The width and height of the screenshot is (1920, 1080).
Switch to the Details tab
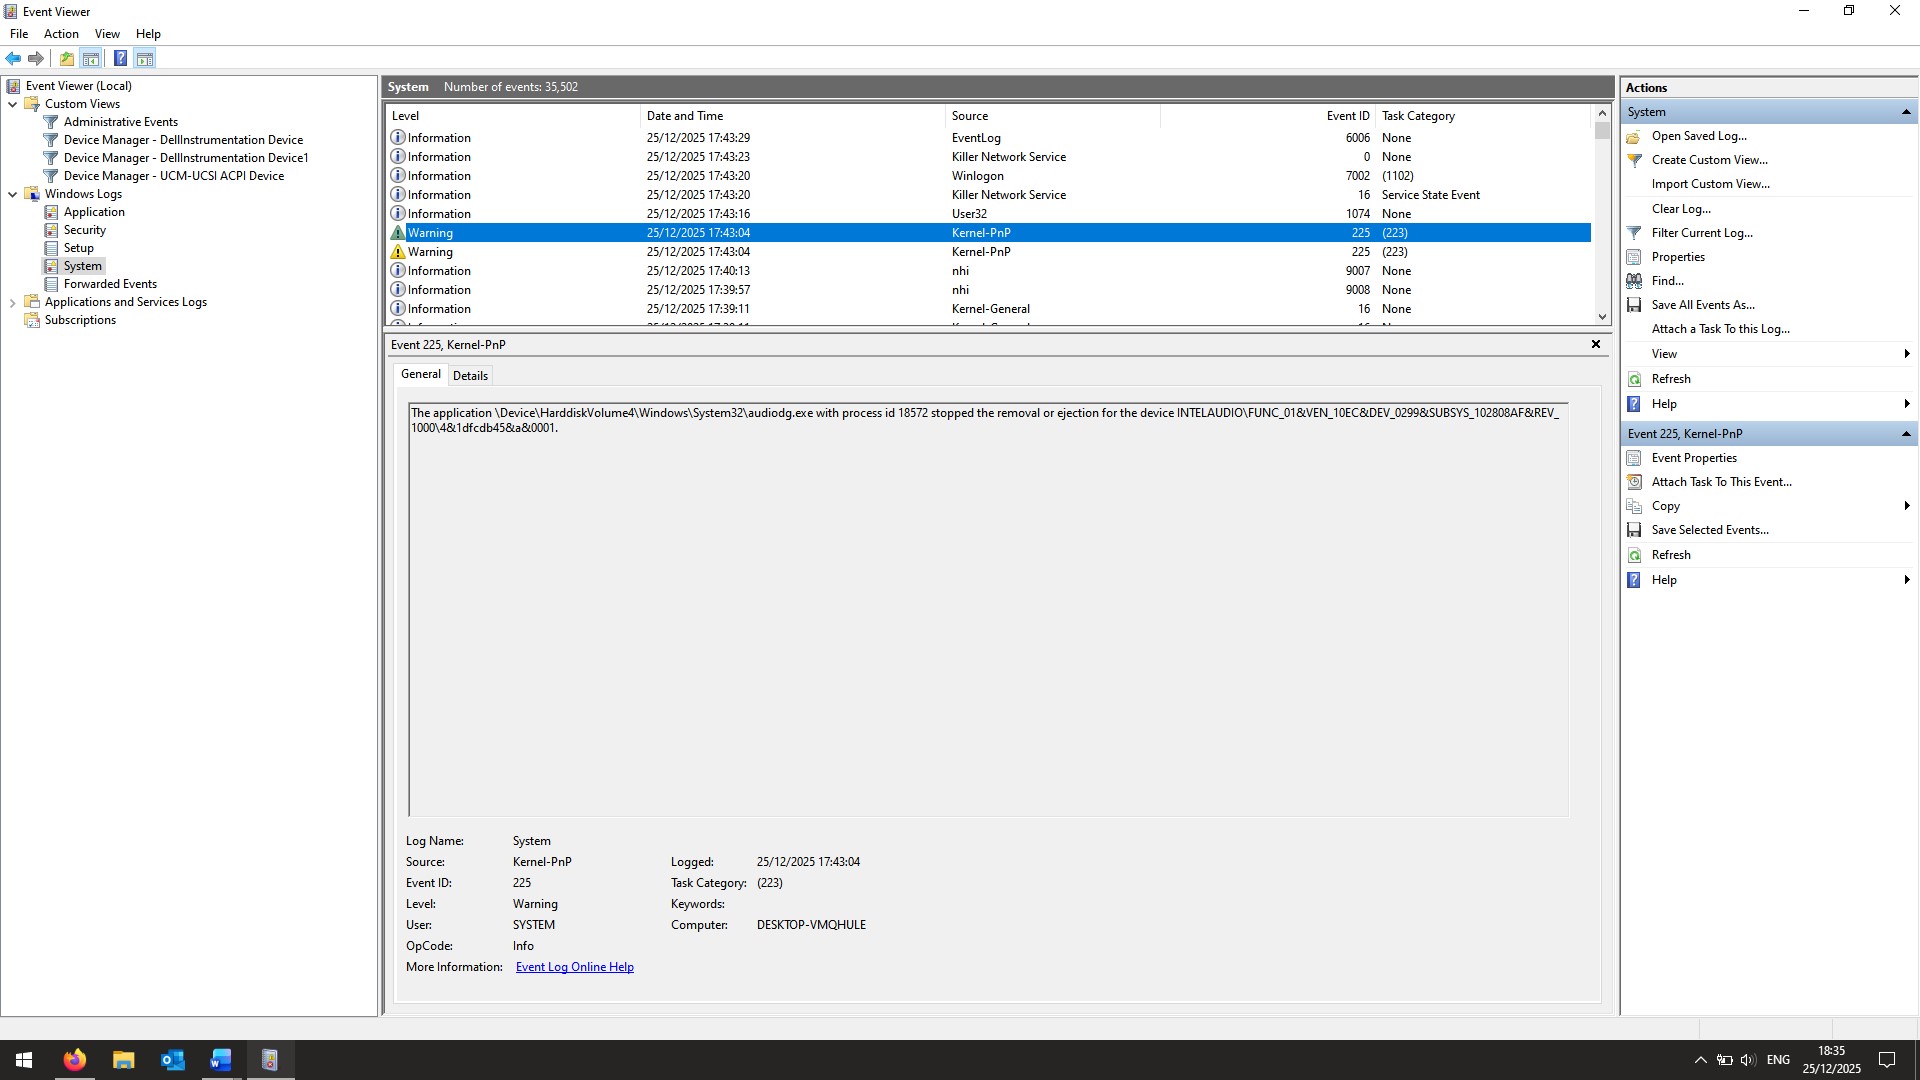point(470,376)
